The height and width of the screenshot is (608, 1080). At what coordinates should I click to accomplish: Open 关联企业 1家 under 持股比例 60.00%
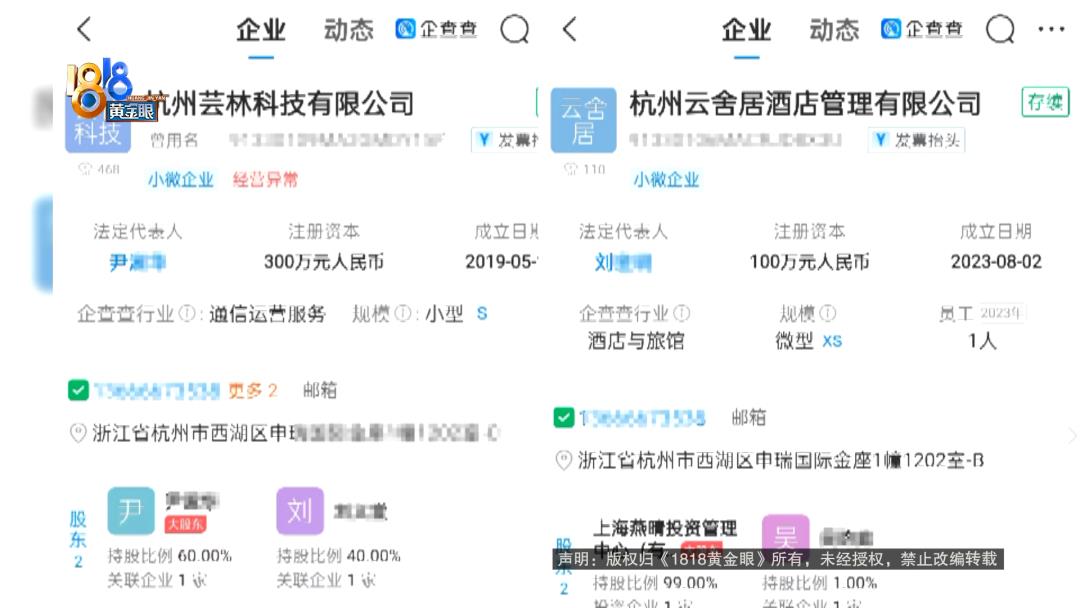(x=157, y=580)
